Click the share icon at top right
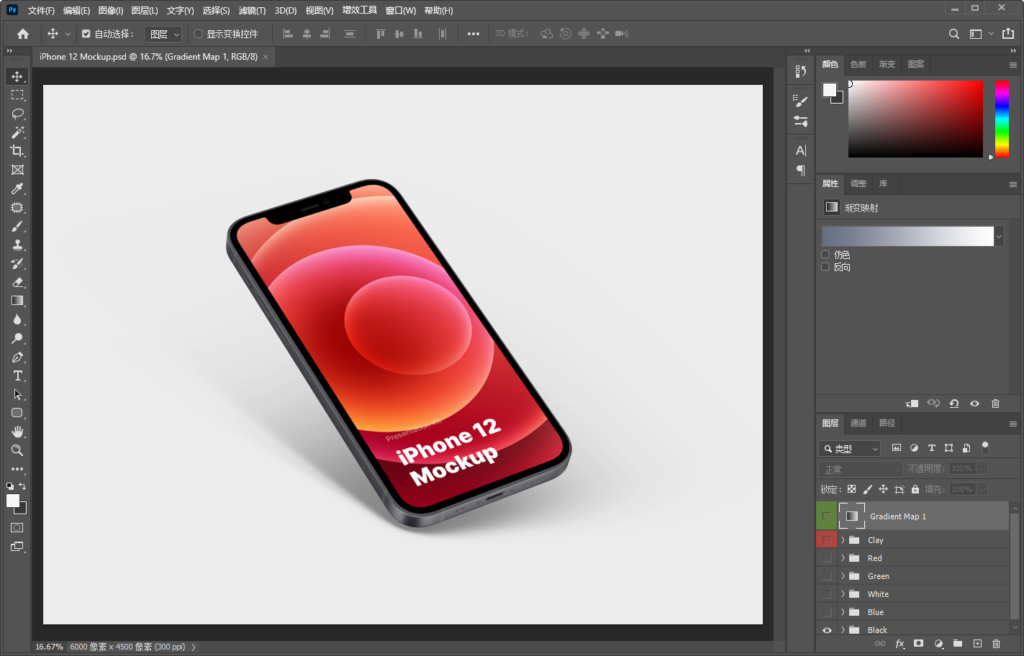 point(1008,33)
